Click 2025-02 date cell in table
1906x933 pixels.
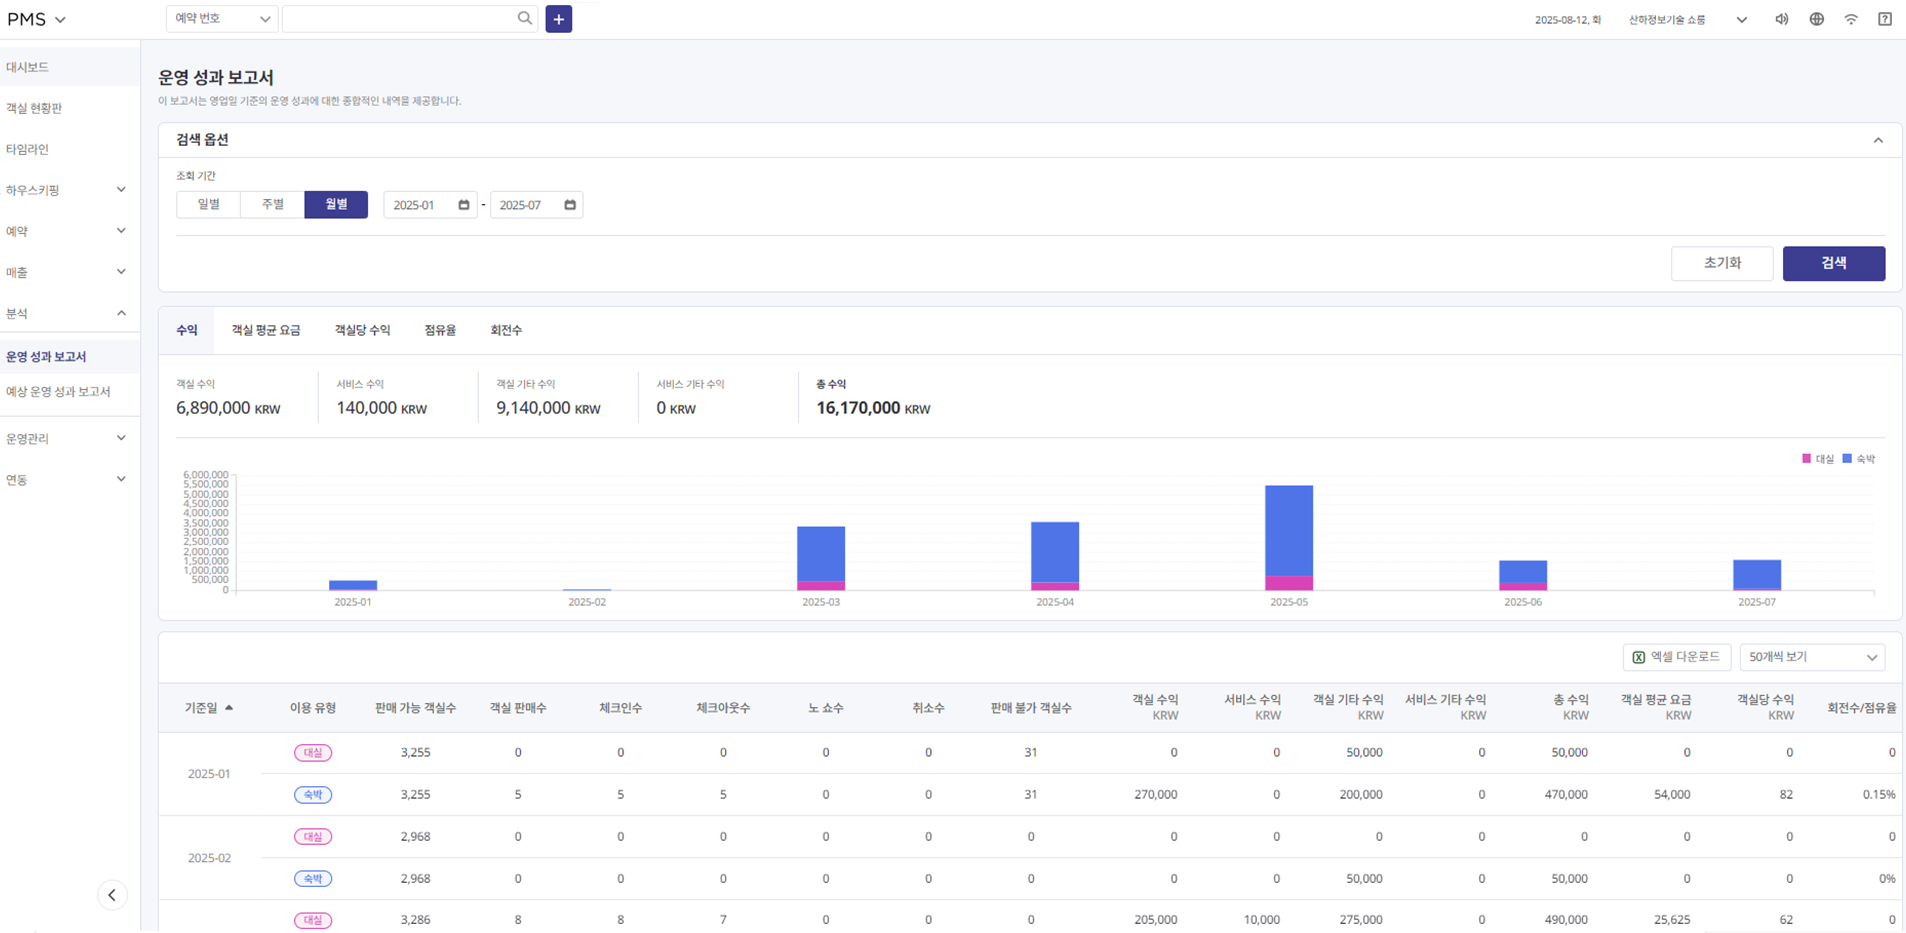pos(209,858)
